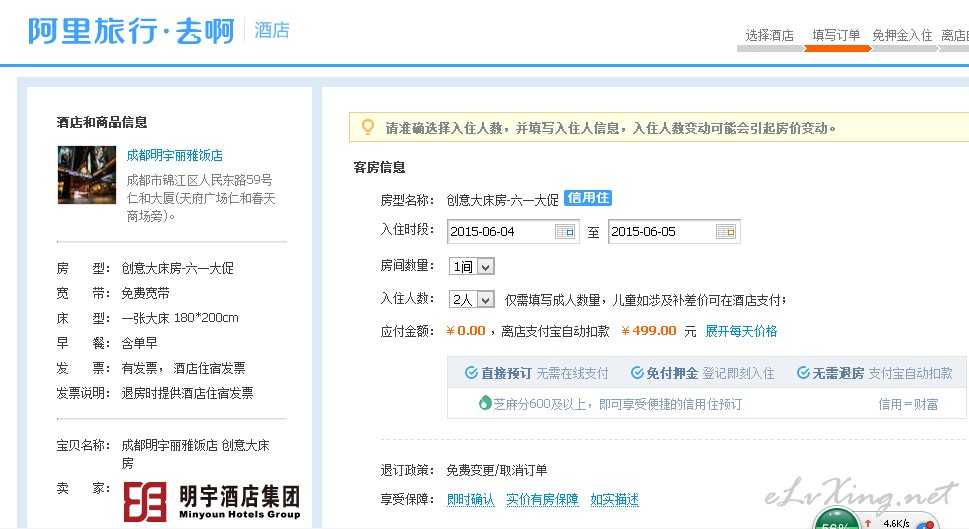Open calendar icon for check-out date 2015-06-05

click(726, 232)
